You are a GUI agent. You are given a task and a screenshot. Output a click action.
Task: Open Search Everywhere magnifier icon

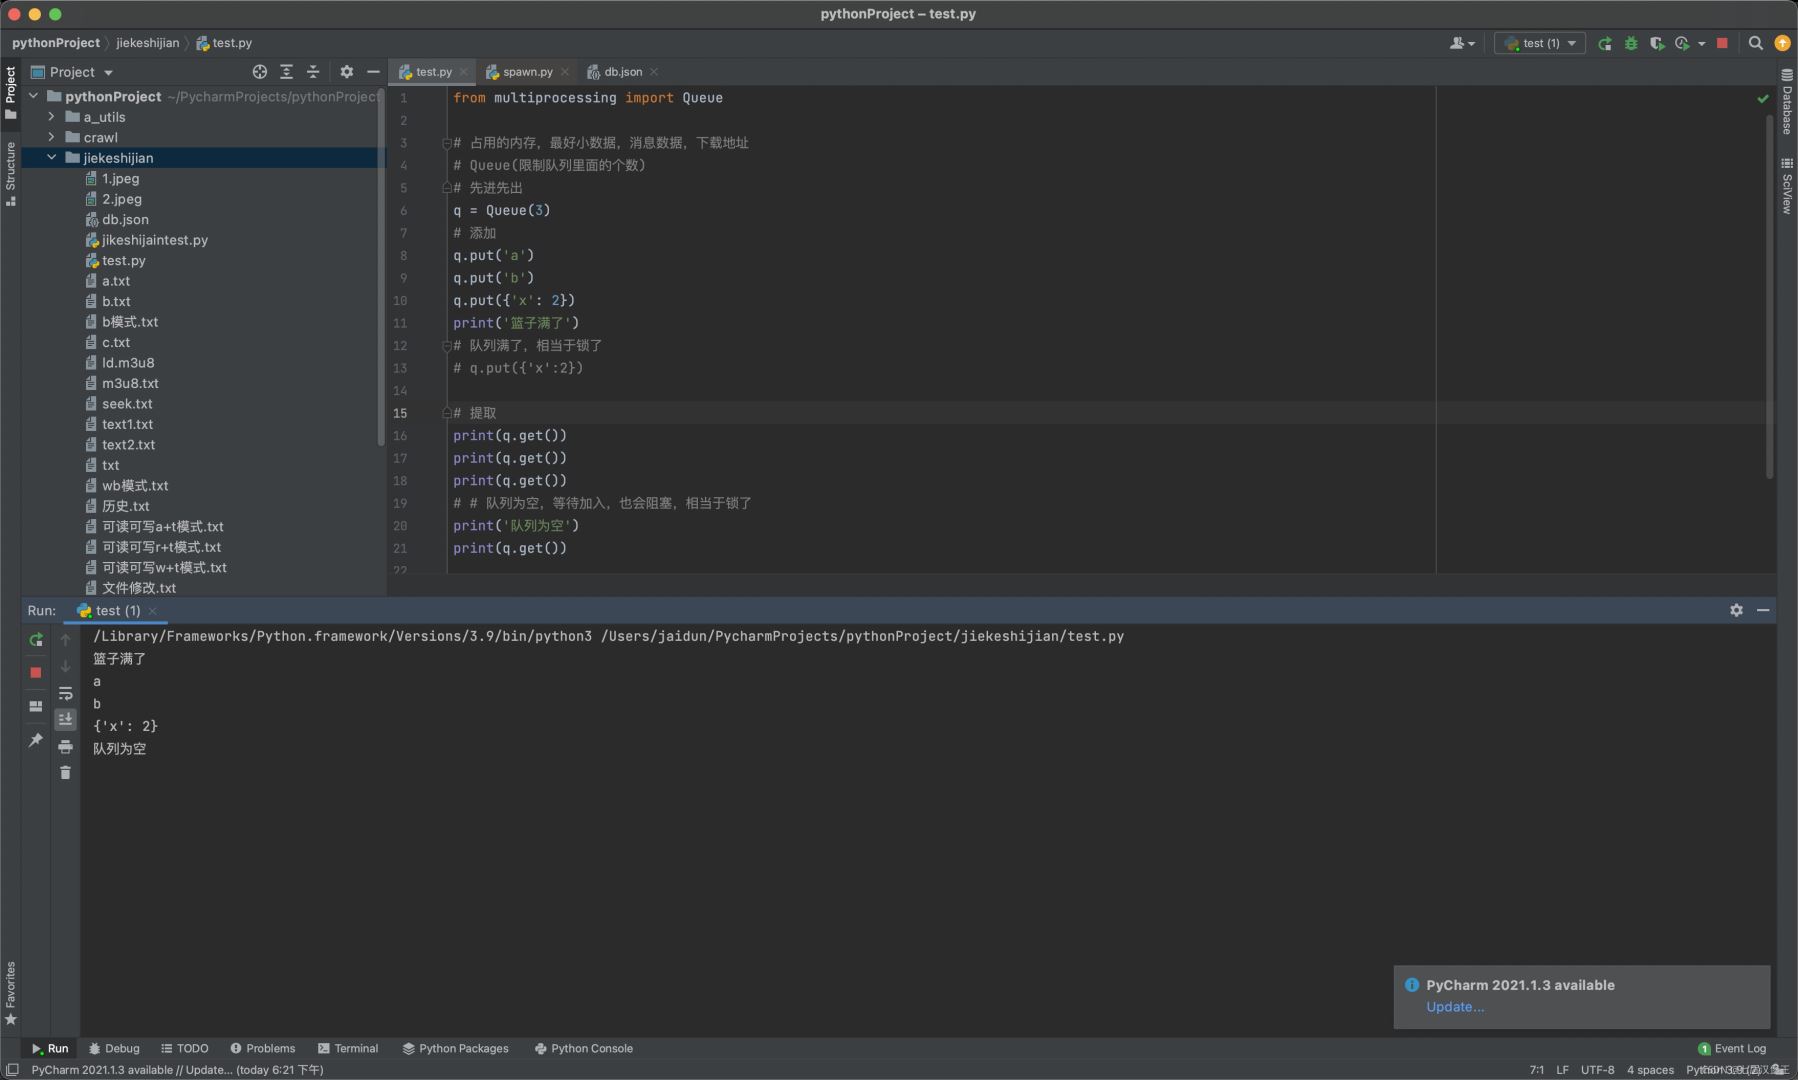pos(1755,43)
